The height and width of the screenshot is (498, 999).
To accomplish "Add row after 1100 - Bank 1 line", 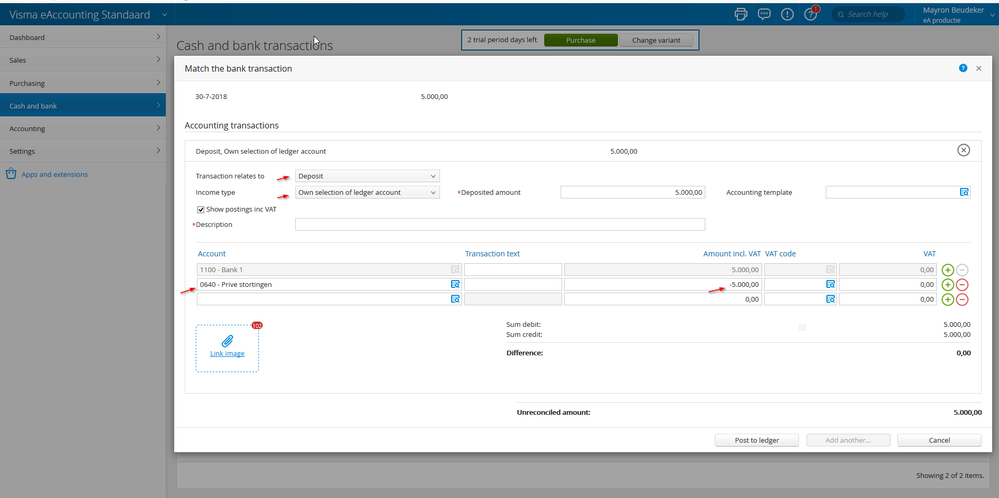I will click(947, 269).
